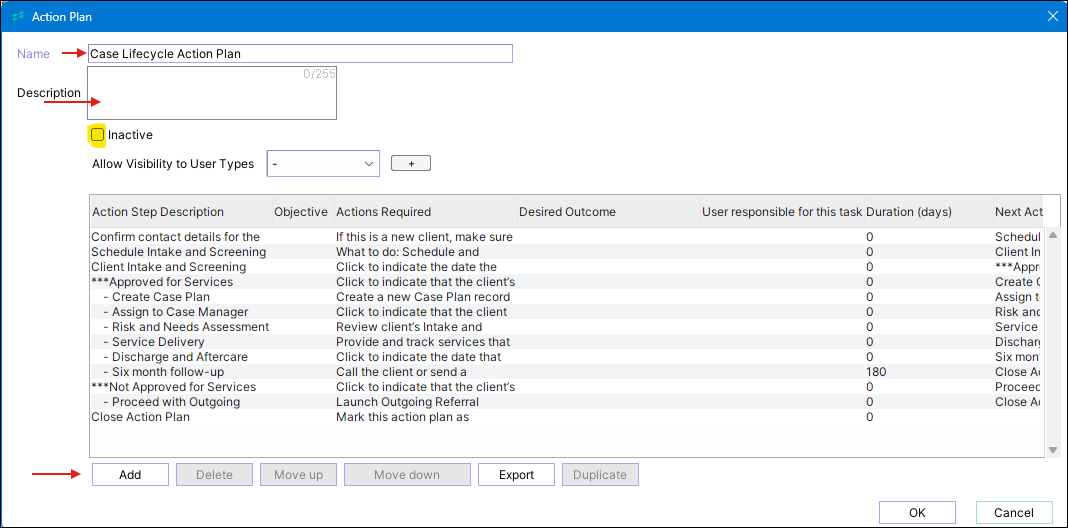Click the scroll down arrow of the table
Image resolution: width=1068 pixels, height=528 pixels.
pyautogui.click(x=1052, y=450)
